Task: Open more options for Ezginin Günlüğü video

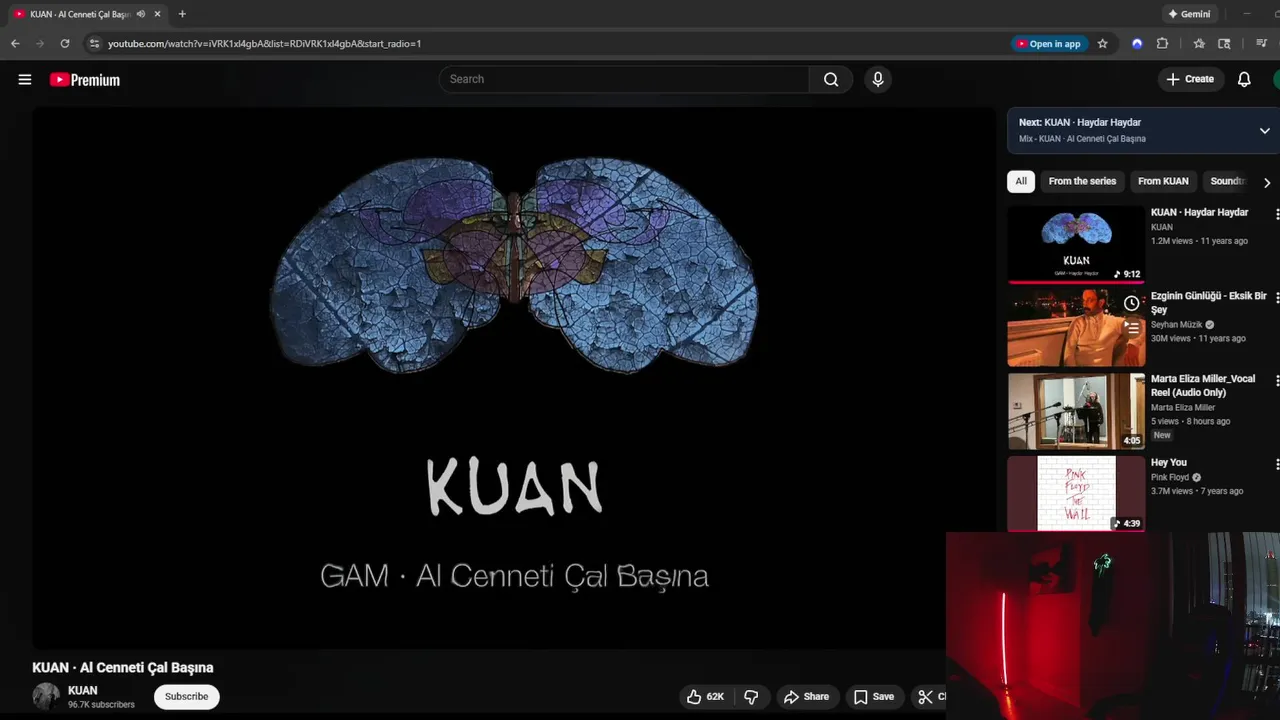Action: click(1277, 298)
